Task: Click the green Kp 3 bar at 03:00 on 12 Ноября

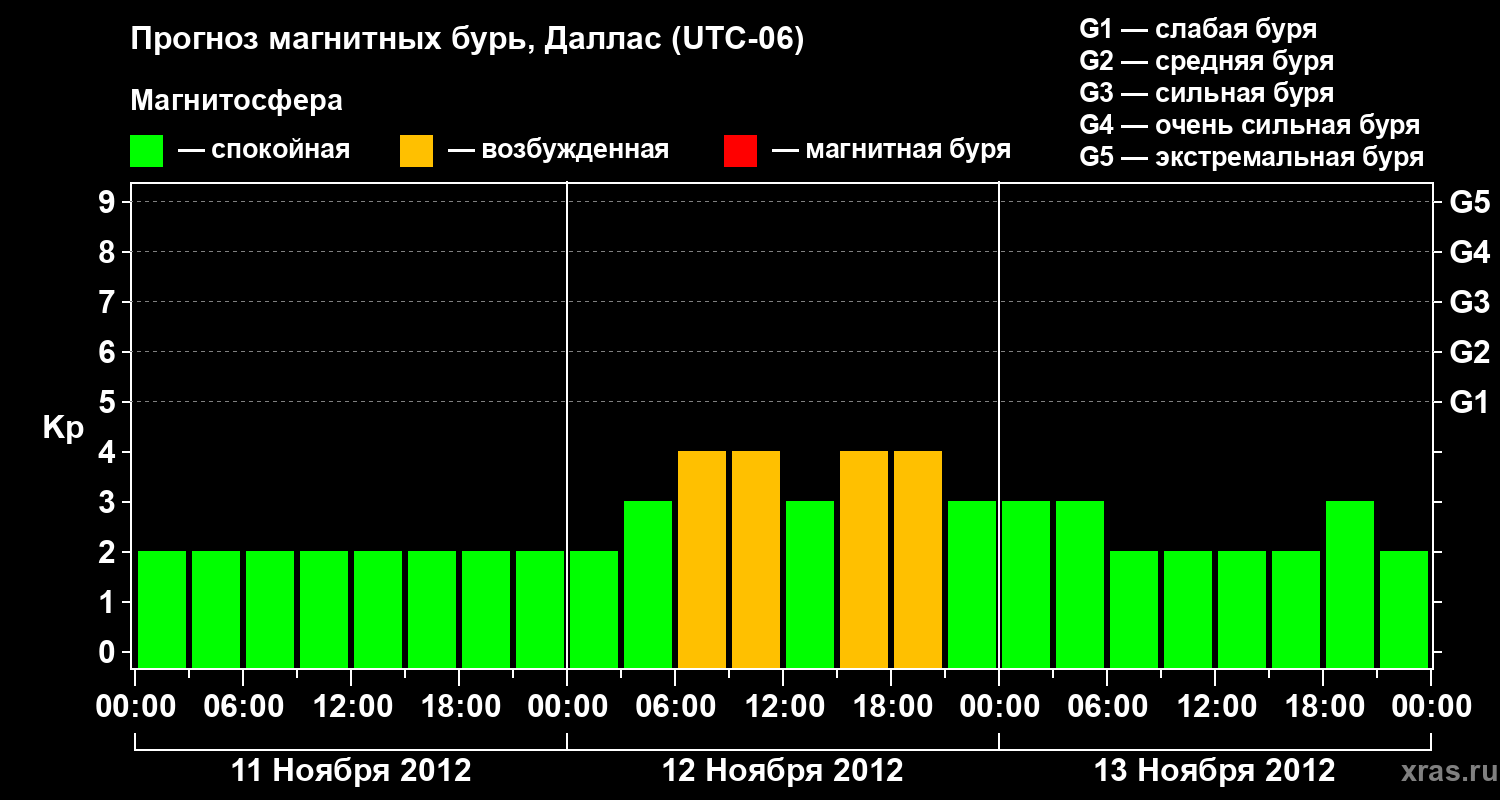Action: tap(648, 584)
